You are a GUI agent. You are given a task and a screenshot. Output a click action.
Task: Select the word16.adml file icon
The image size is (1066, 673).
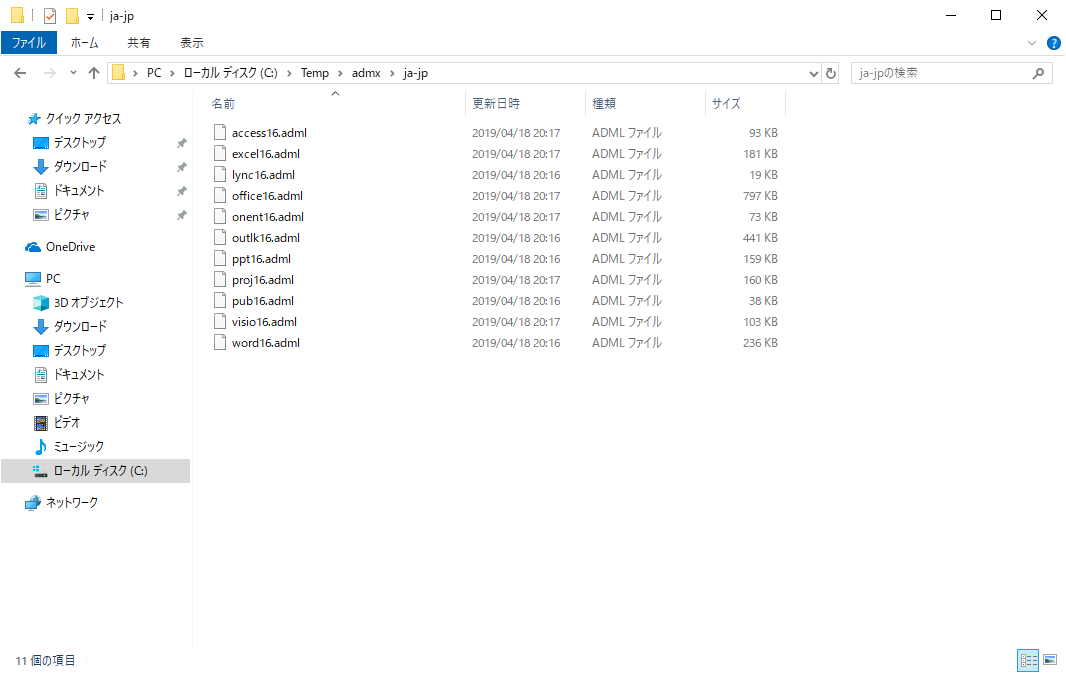(x=220, y=343)
